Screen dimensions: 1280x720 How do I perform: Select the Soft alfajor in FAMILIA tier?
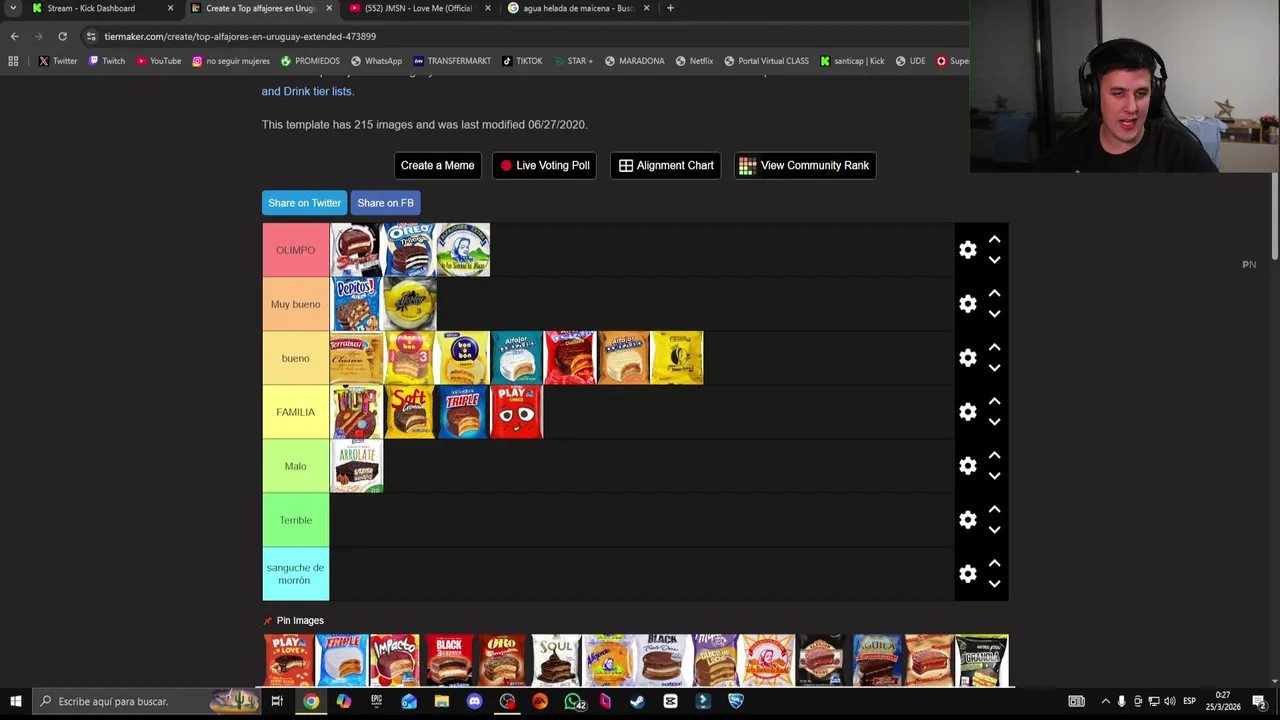[410, 412]
